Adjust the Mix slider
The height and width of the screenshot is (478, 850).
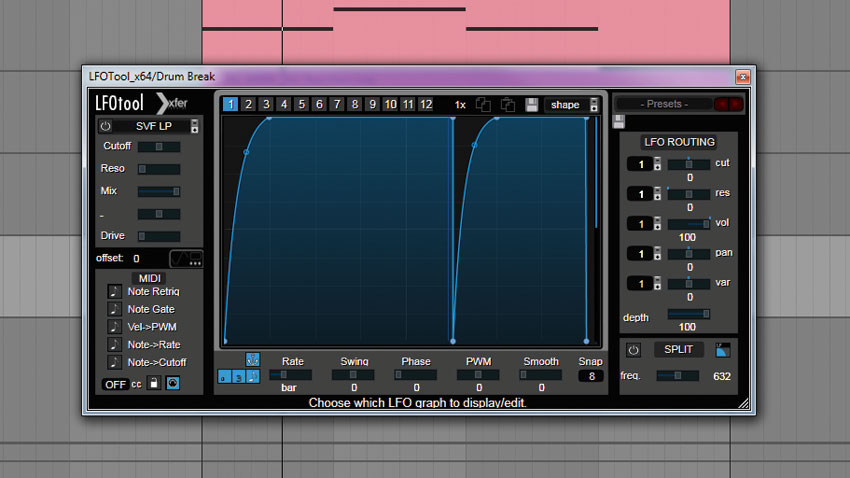point(159,191)
